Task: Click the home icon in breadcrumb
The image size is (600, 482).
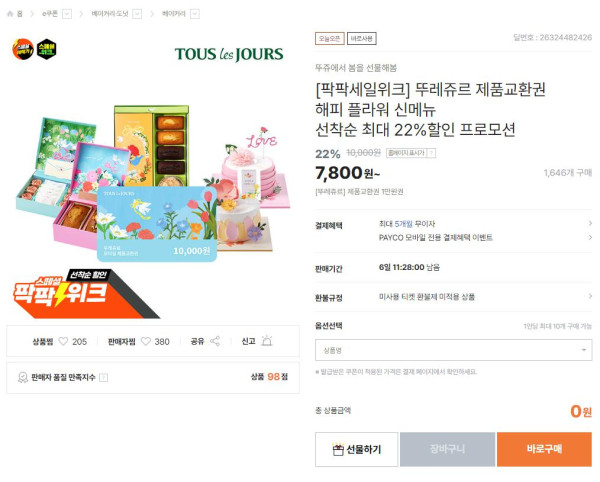Action: 10,14
